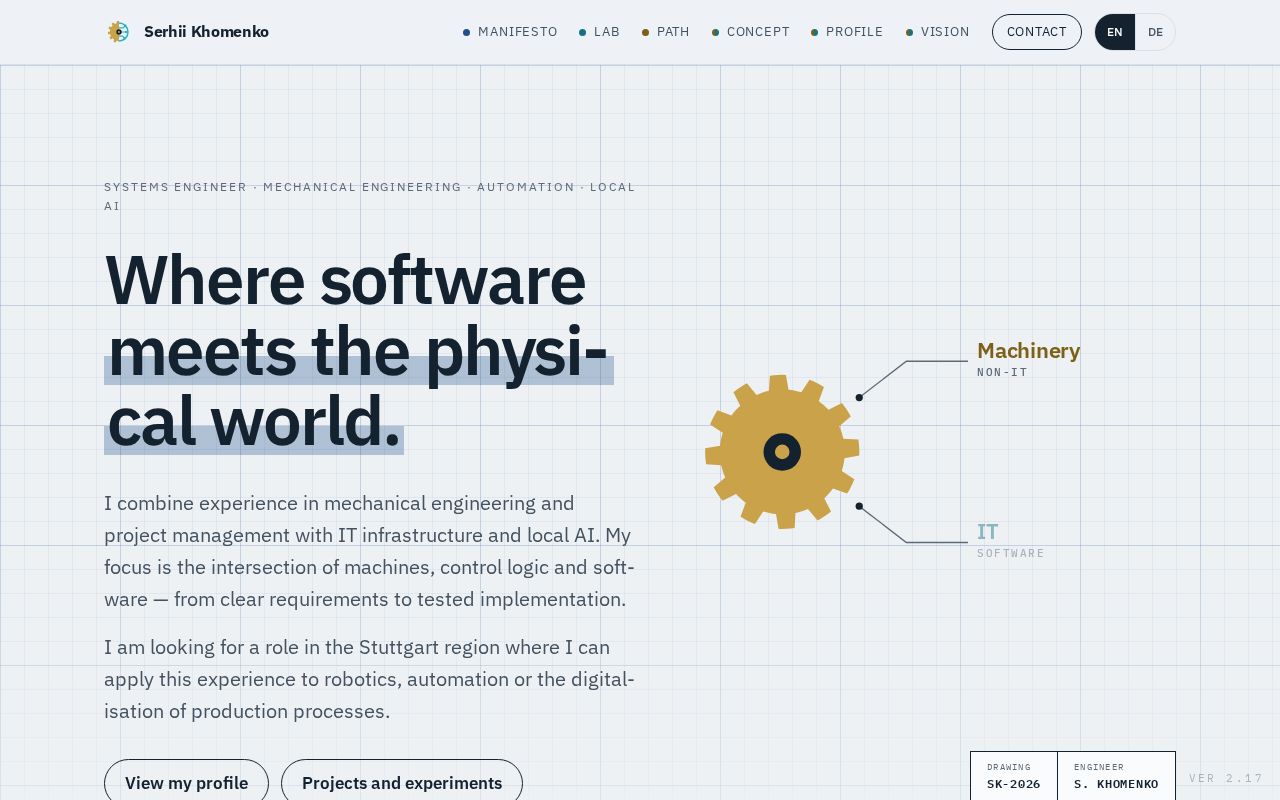Switch language to EN
Image resolution: width=1280 pixels, height=800 pixels.
1115,32
